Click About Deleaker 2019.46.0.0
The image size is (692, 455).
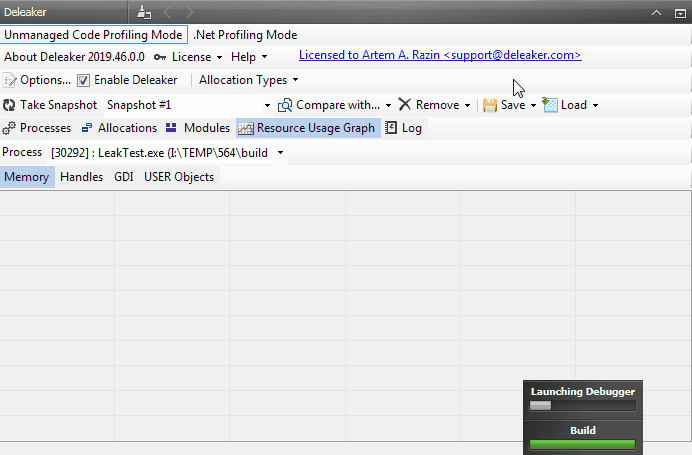pos(74,57)
